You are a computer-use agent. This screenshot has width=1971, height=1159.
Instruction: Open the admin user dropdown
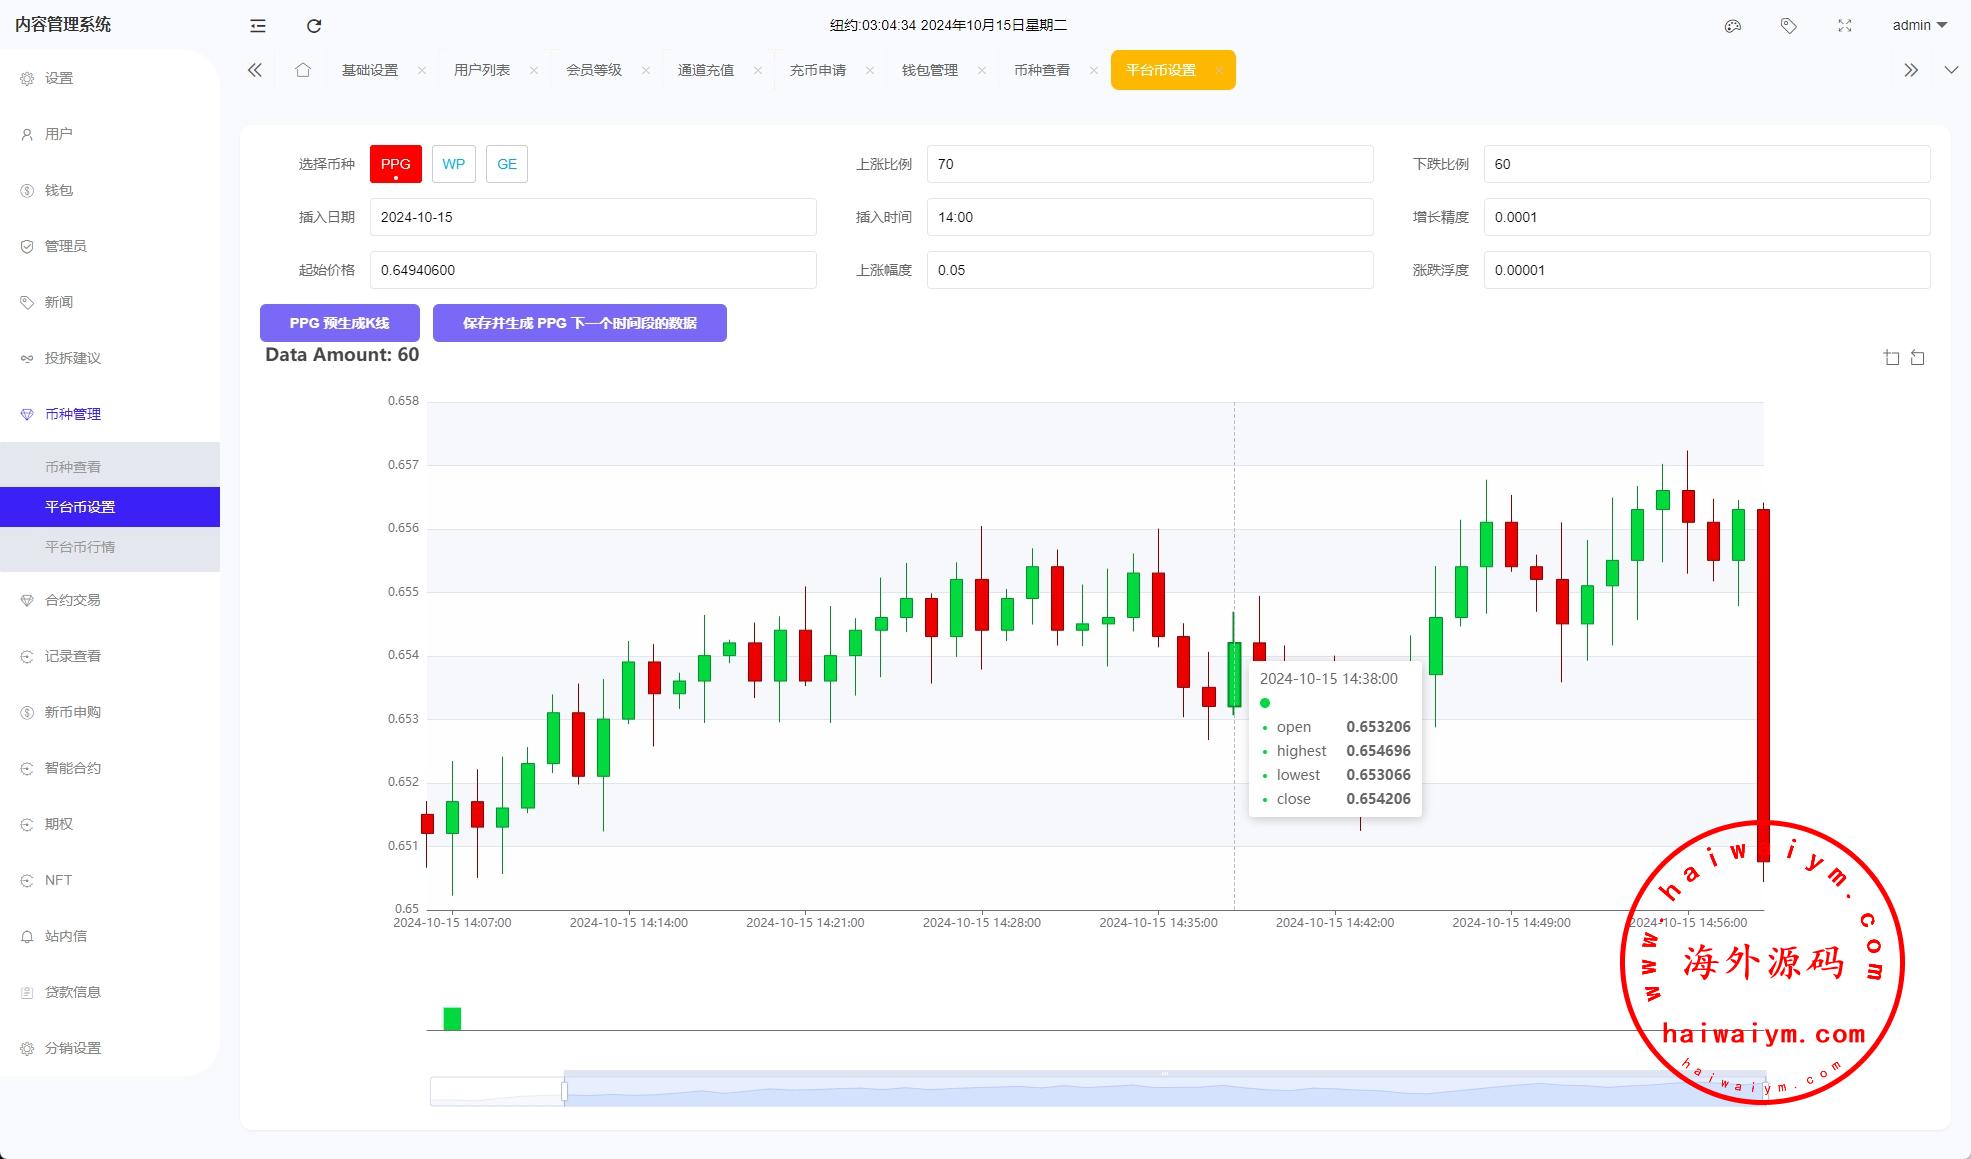pyautogui.click(x=1919, y=26)
